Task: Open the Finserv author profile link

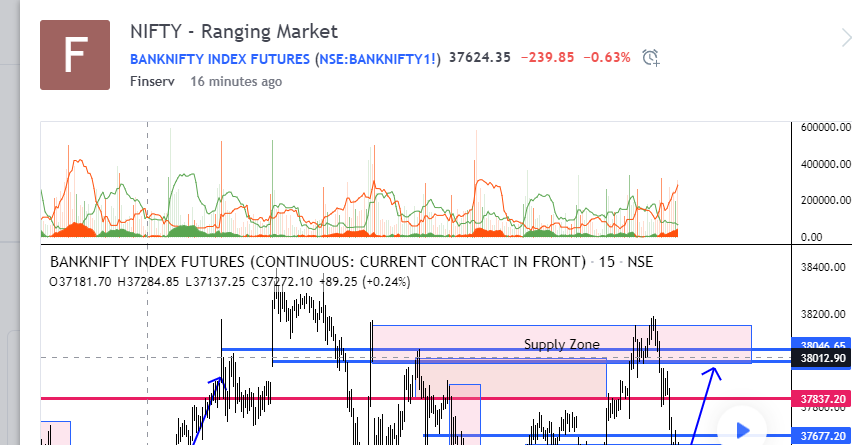Action: click(x=152, y=81)
